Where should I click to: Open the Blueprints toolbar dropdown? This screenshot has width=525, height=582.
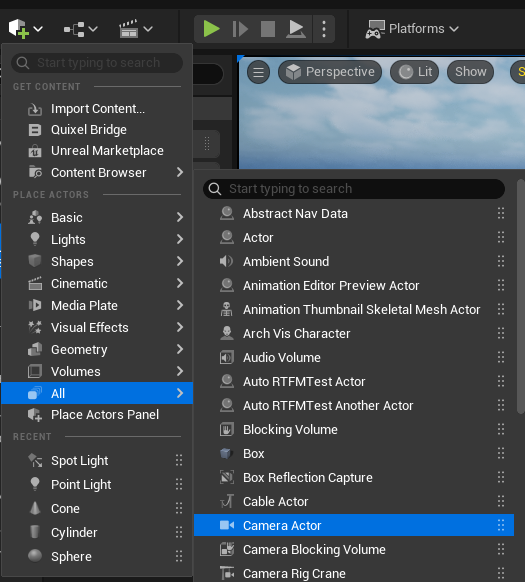[x=81, y=29]
